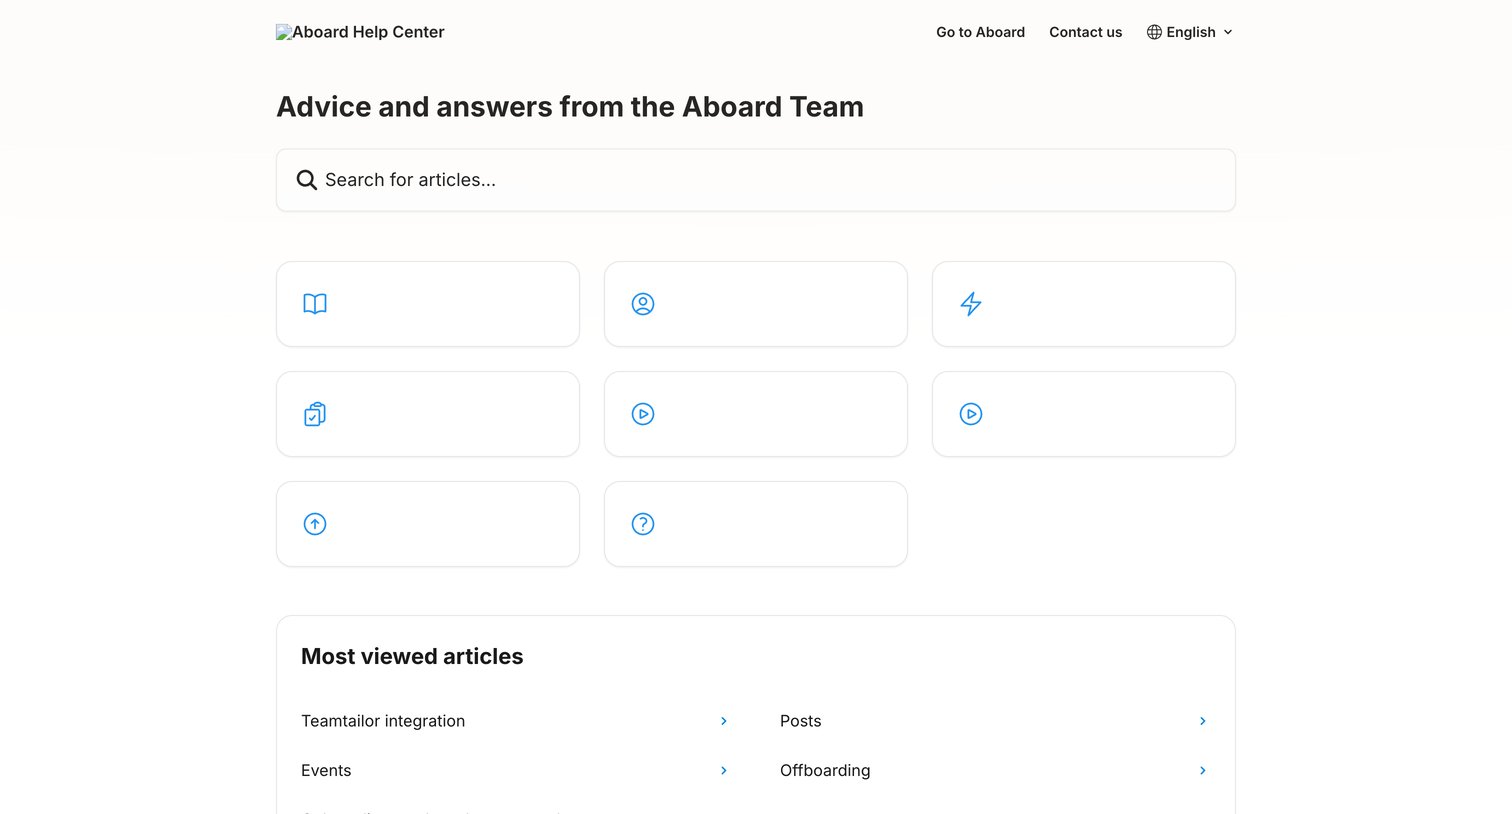Focus the Search for articles field

pyautogui.click(x=756, y=180)
